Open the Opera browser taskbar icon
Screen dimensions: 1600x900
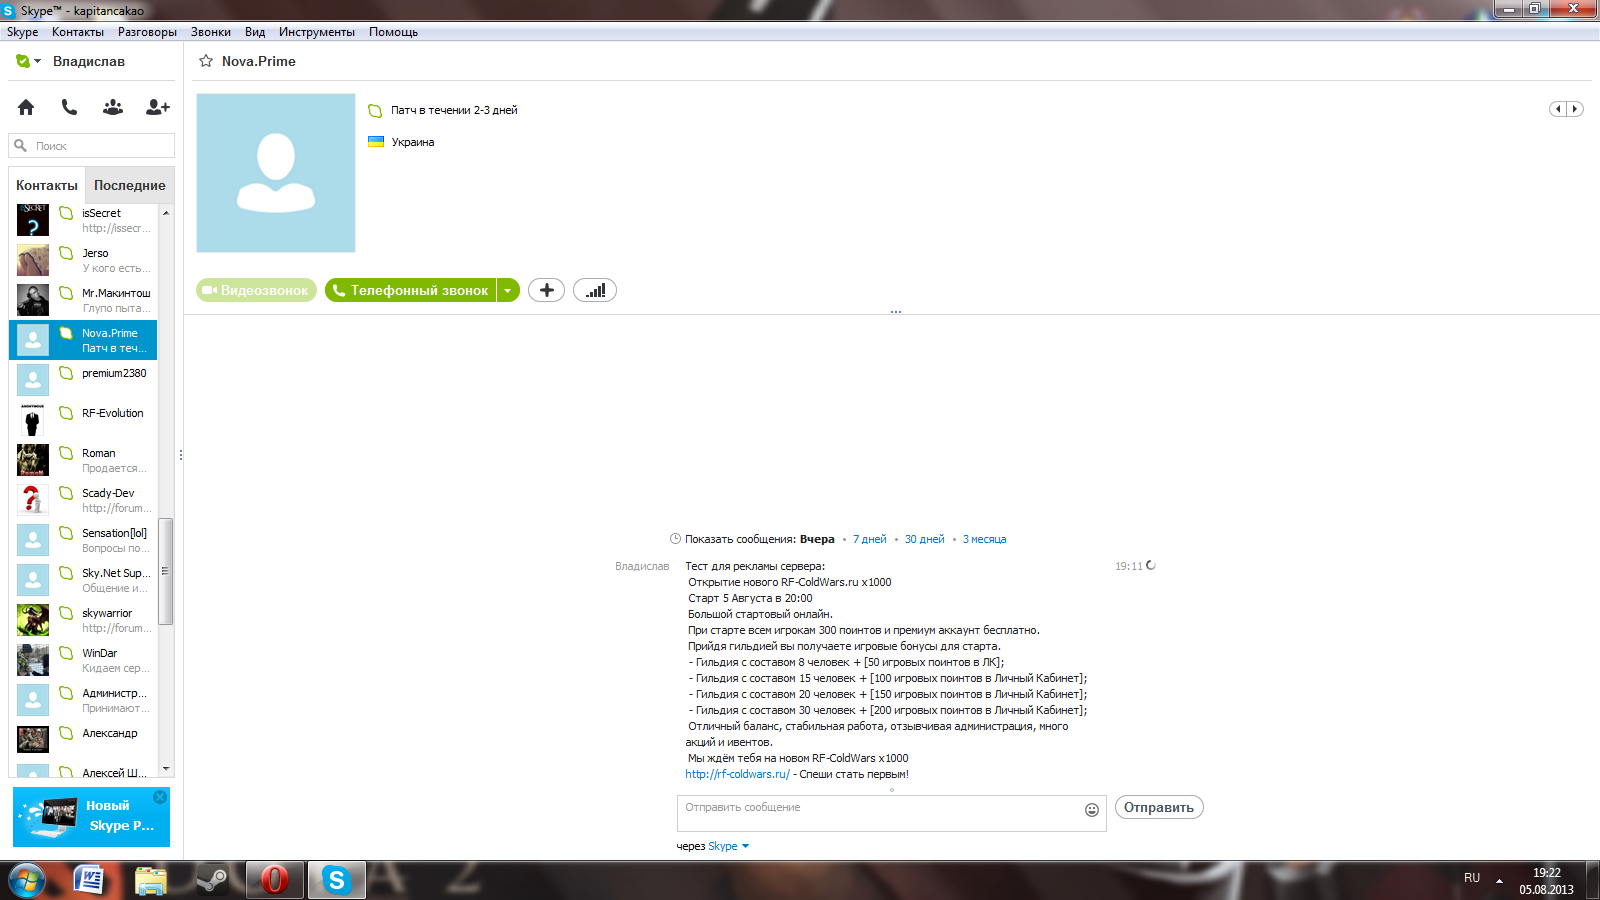coord(274,880)
